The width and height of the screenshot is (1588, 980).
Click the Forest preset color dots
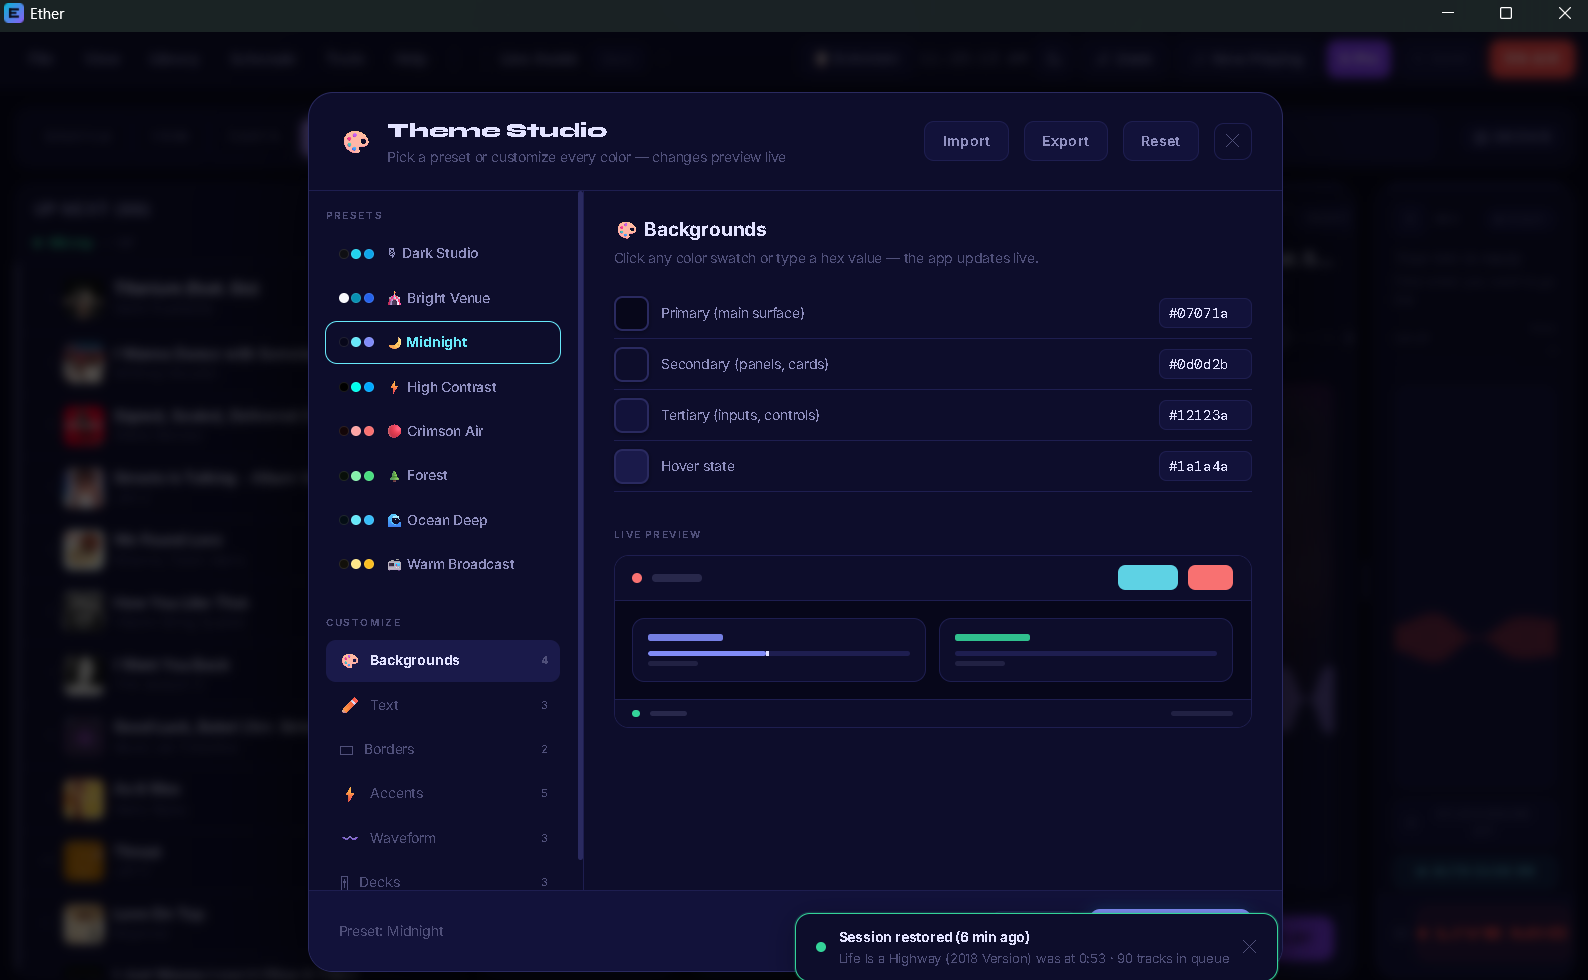click(x=356, y=476)
